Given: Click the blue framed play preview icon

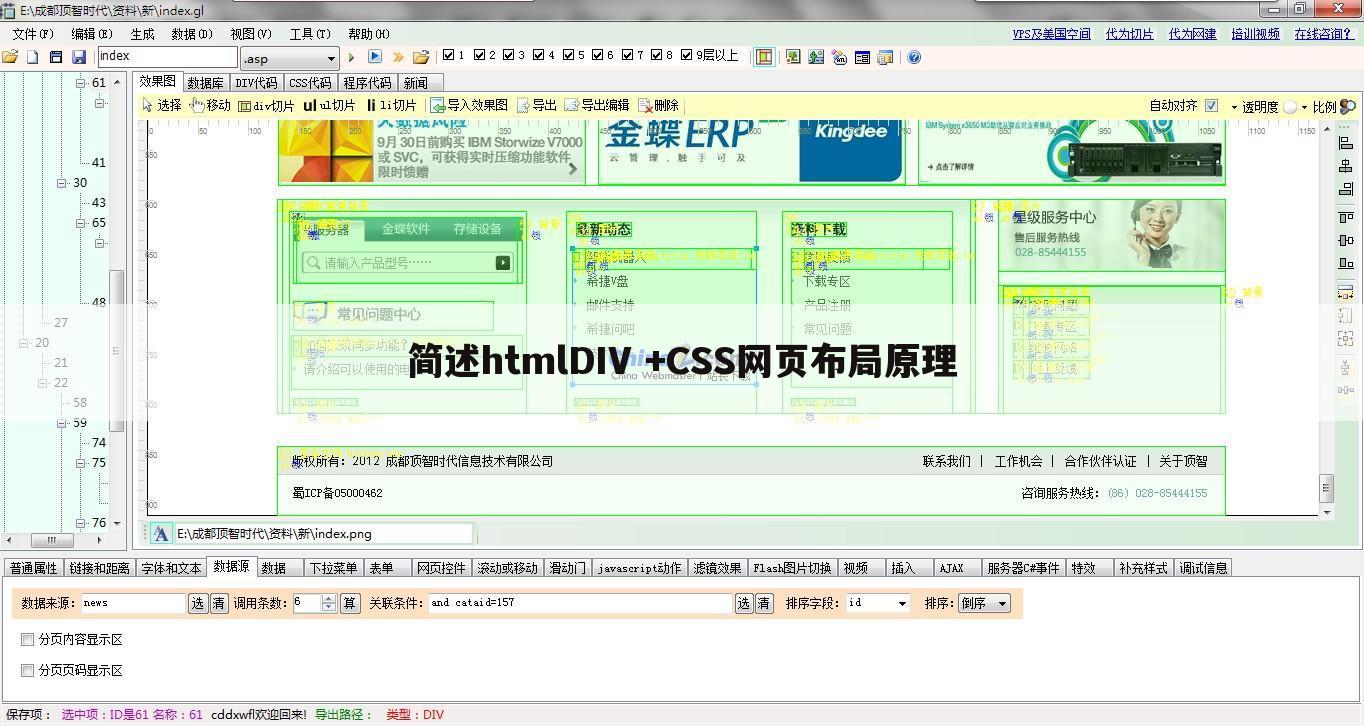Looking at the screenshot, I should pos(375,57).
